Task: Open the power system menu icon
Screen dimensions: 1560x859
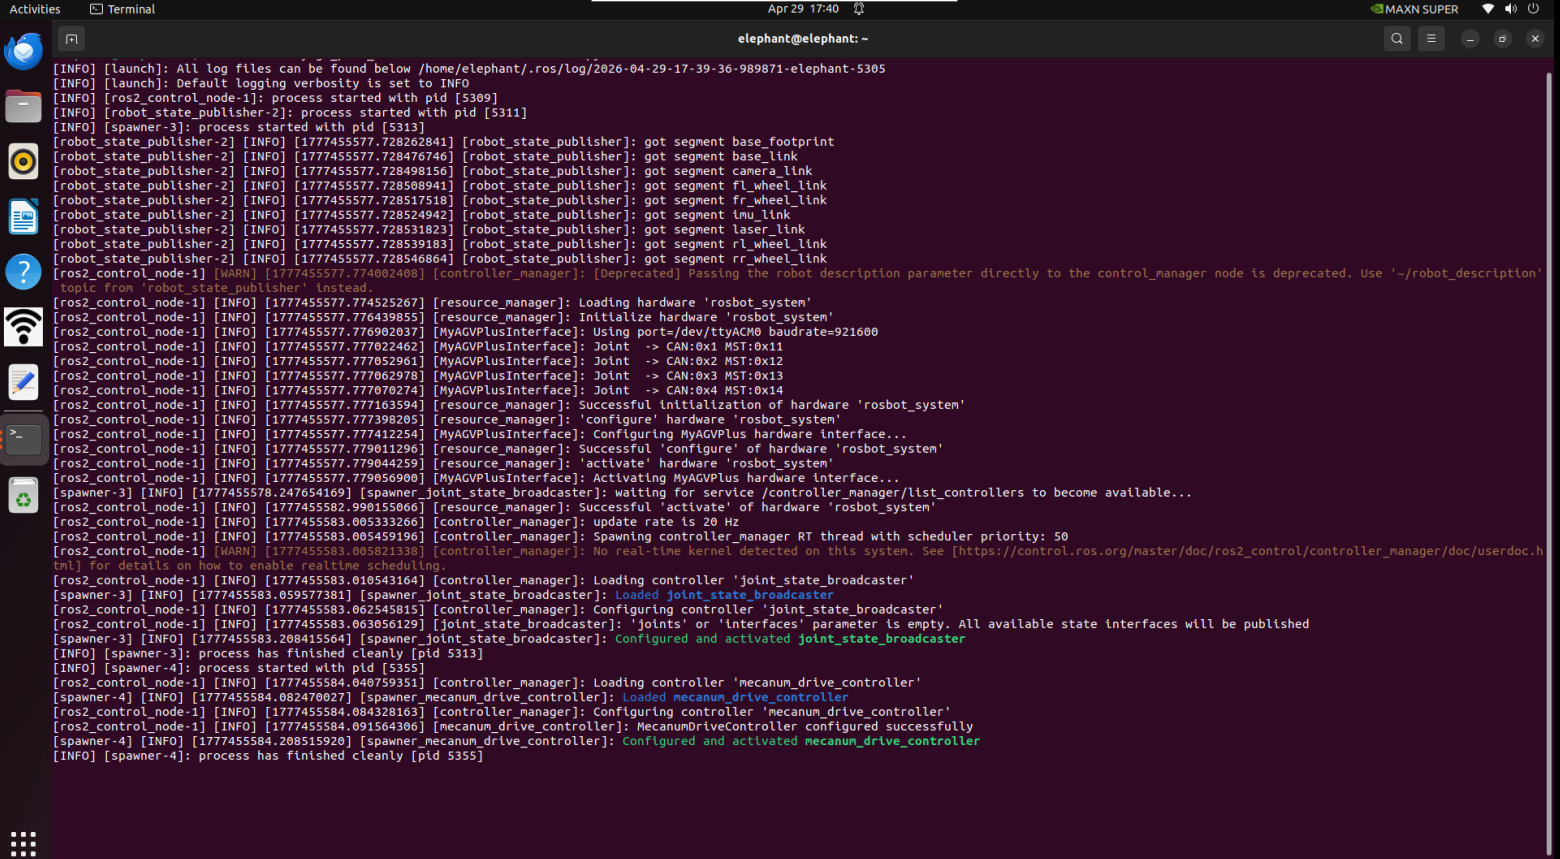Action: tap(1533, 9)
